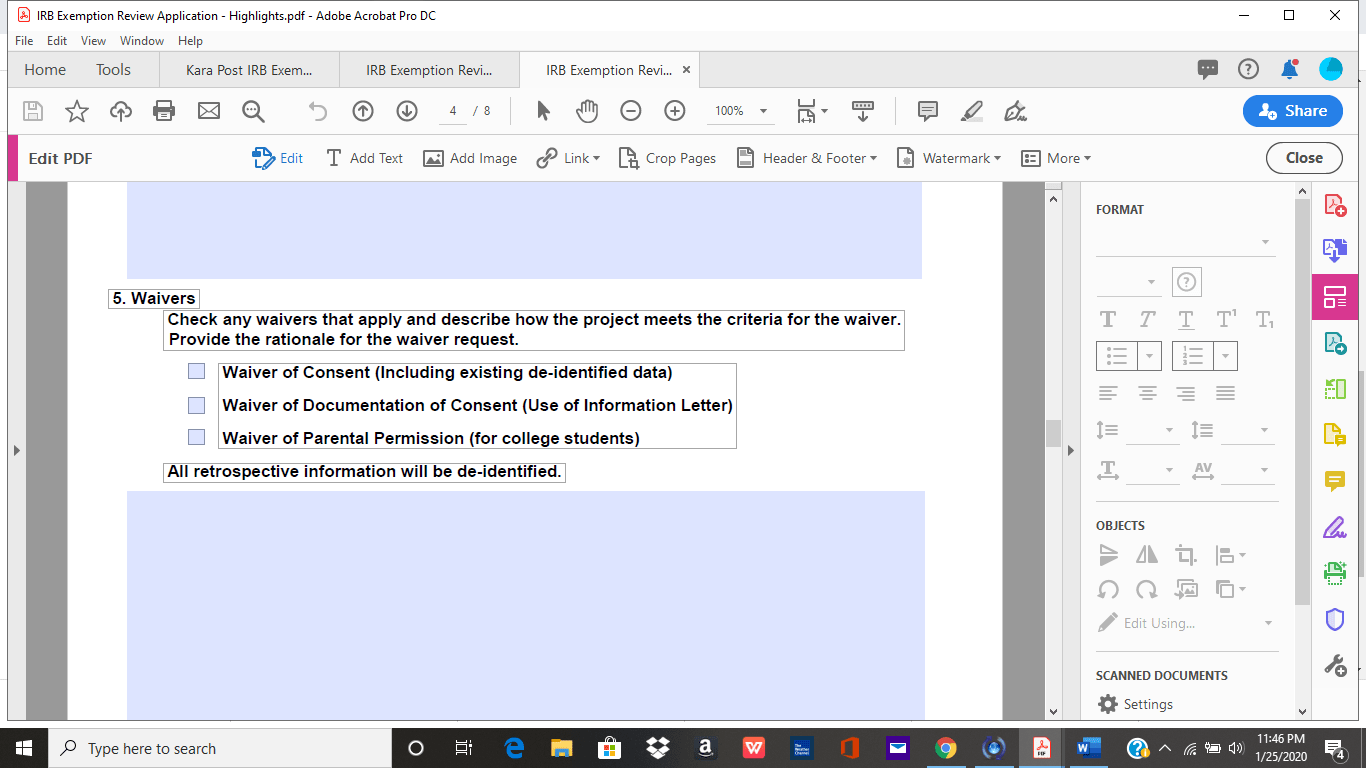The image size is (1366, 768).
Task: Open Word from the taskbar
Action: point(1088,747)
